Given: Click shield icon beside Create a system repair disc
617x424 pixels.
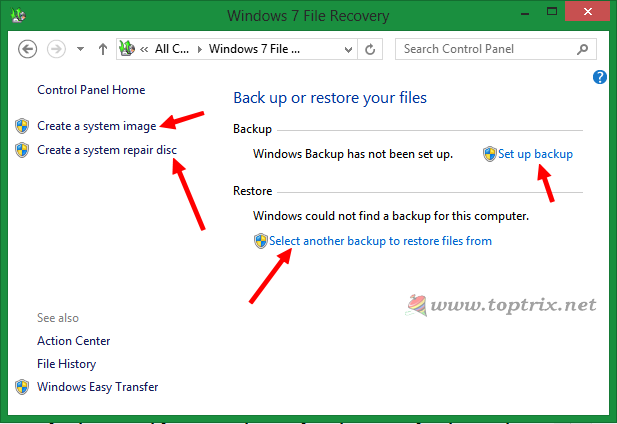Looking at the screenshot, I should (x=22, y=150).
